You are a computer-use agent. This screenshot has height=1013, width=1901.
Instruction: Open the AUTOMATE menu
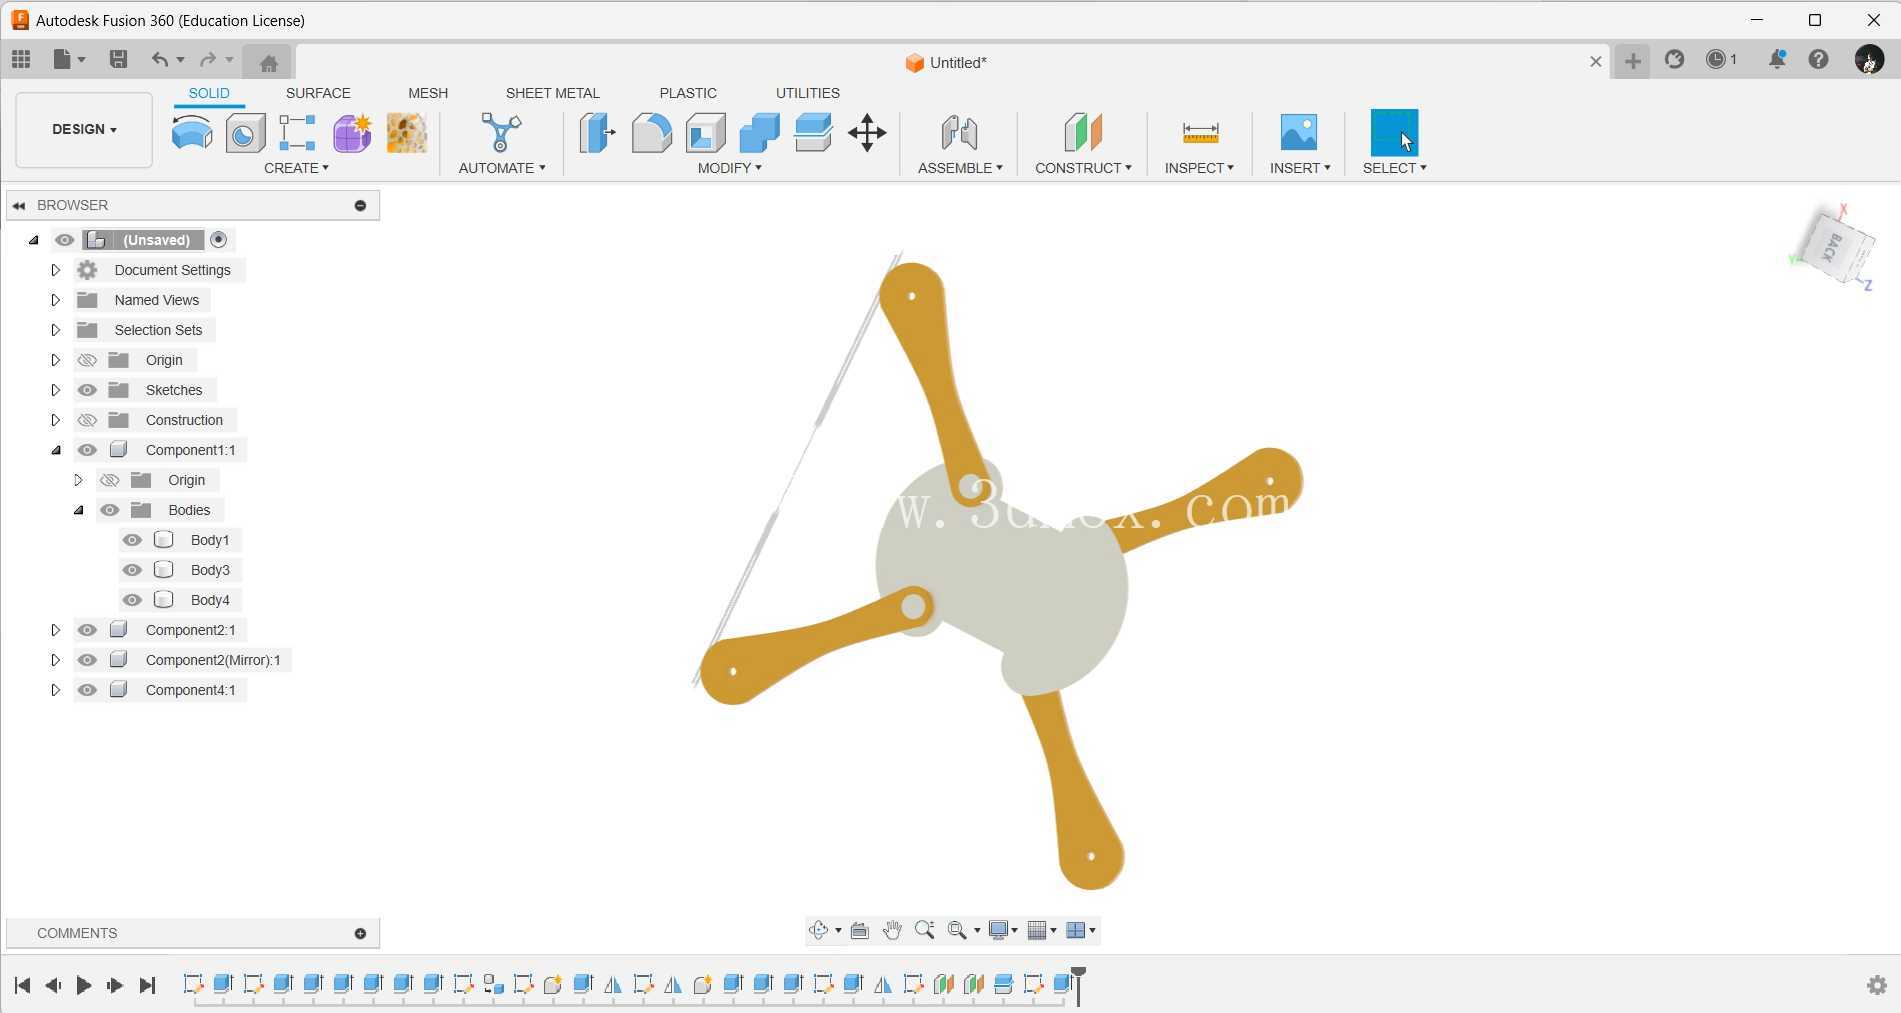pos(502,168)
